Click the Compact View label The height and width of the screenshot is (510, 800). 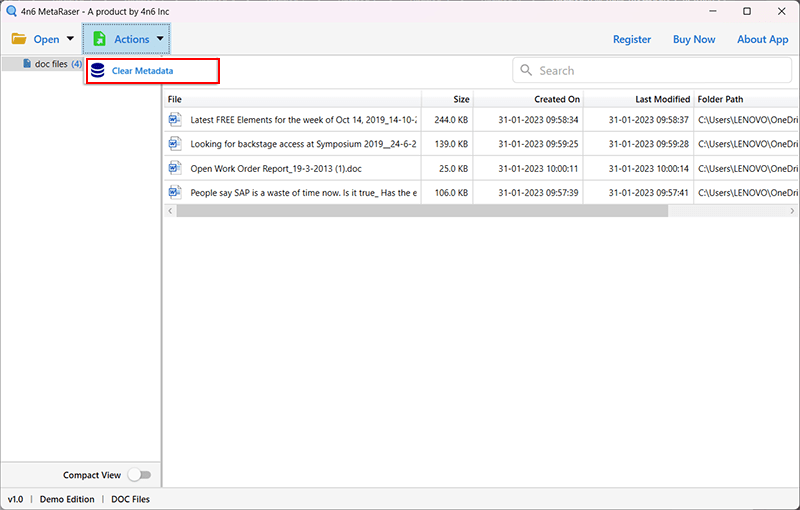click(x=92, y=475)
